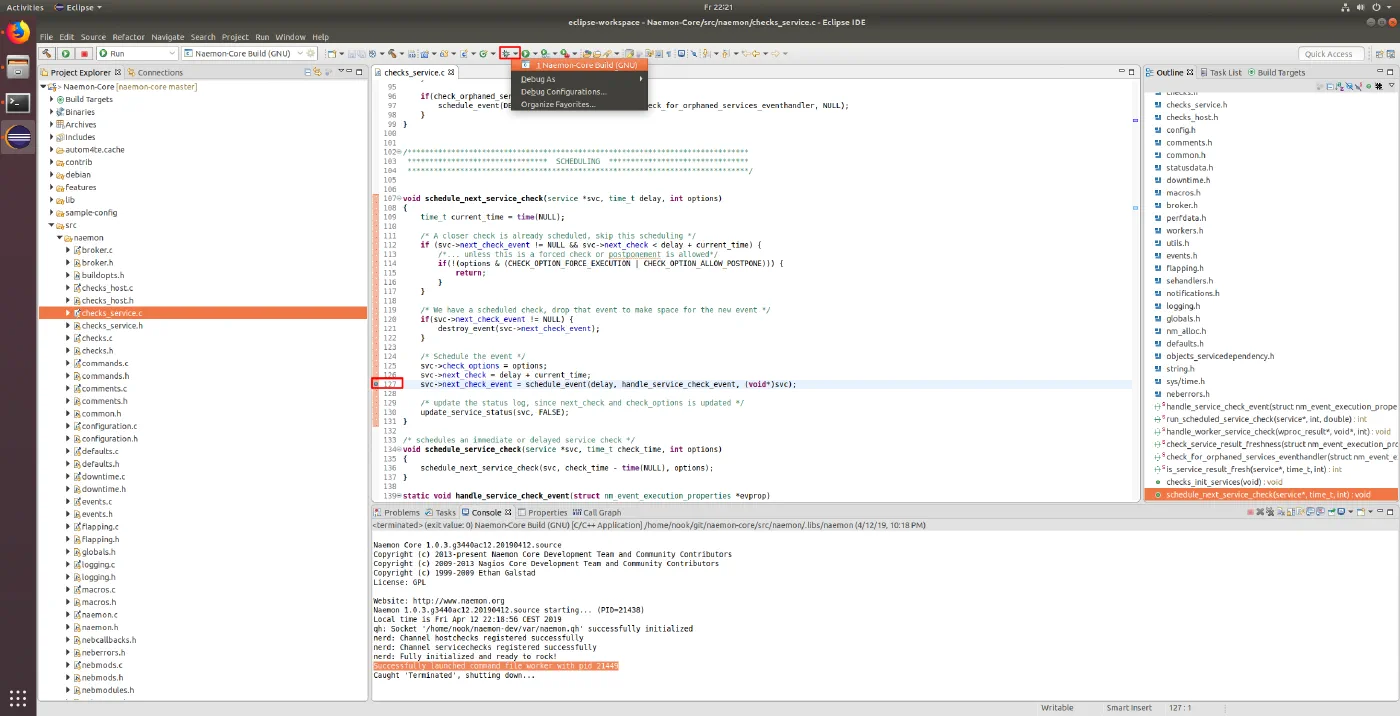Open Files manager from the dock
1400x716 pixels.
pos(18,67)
